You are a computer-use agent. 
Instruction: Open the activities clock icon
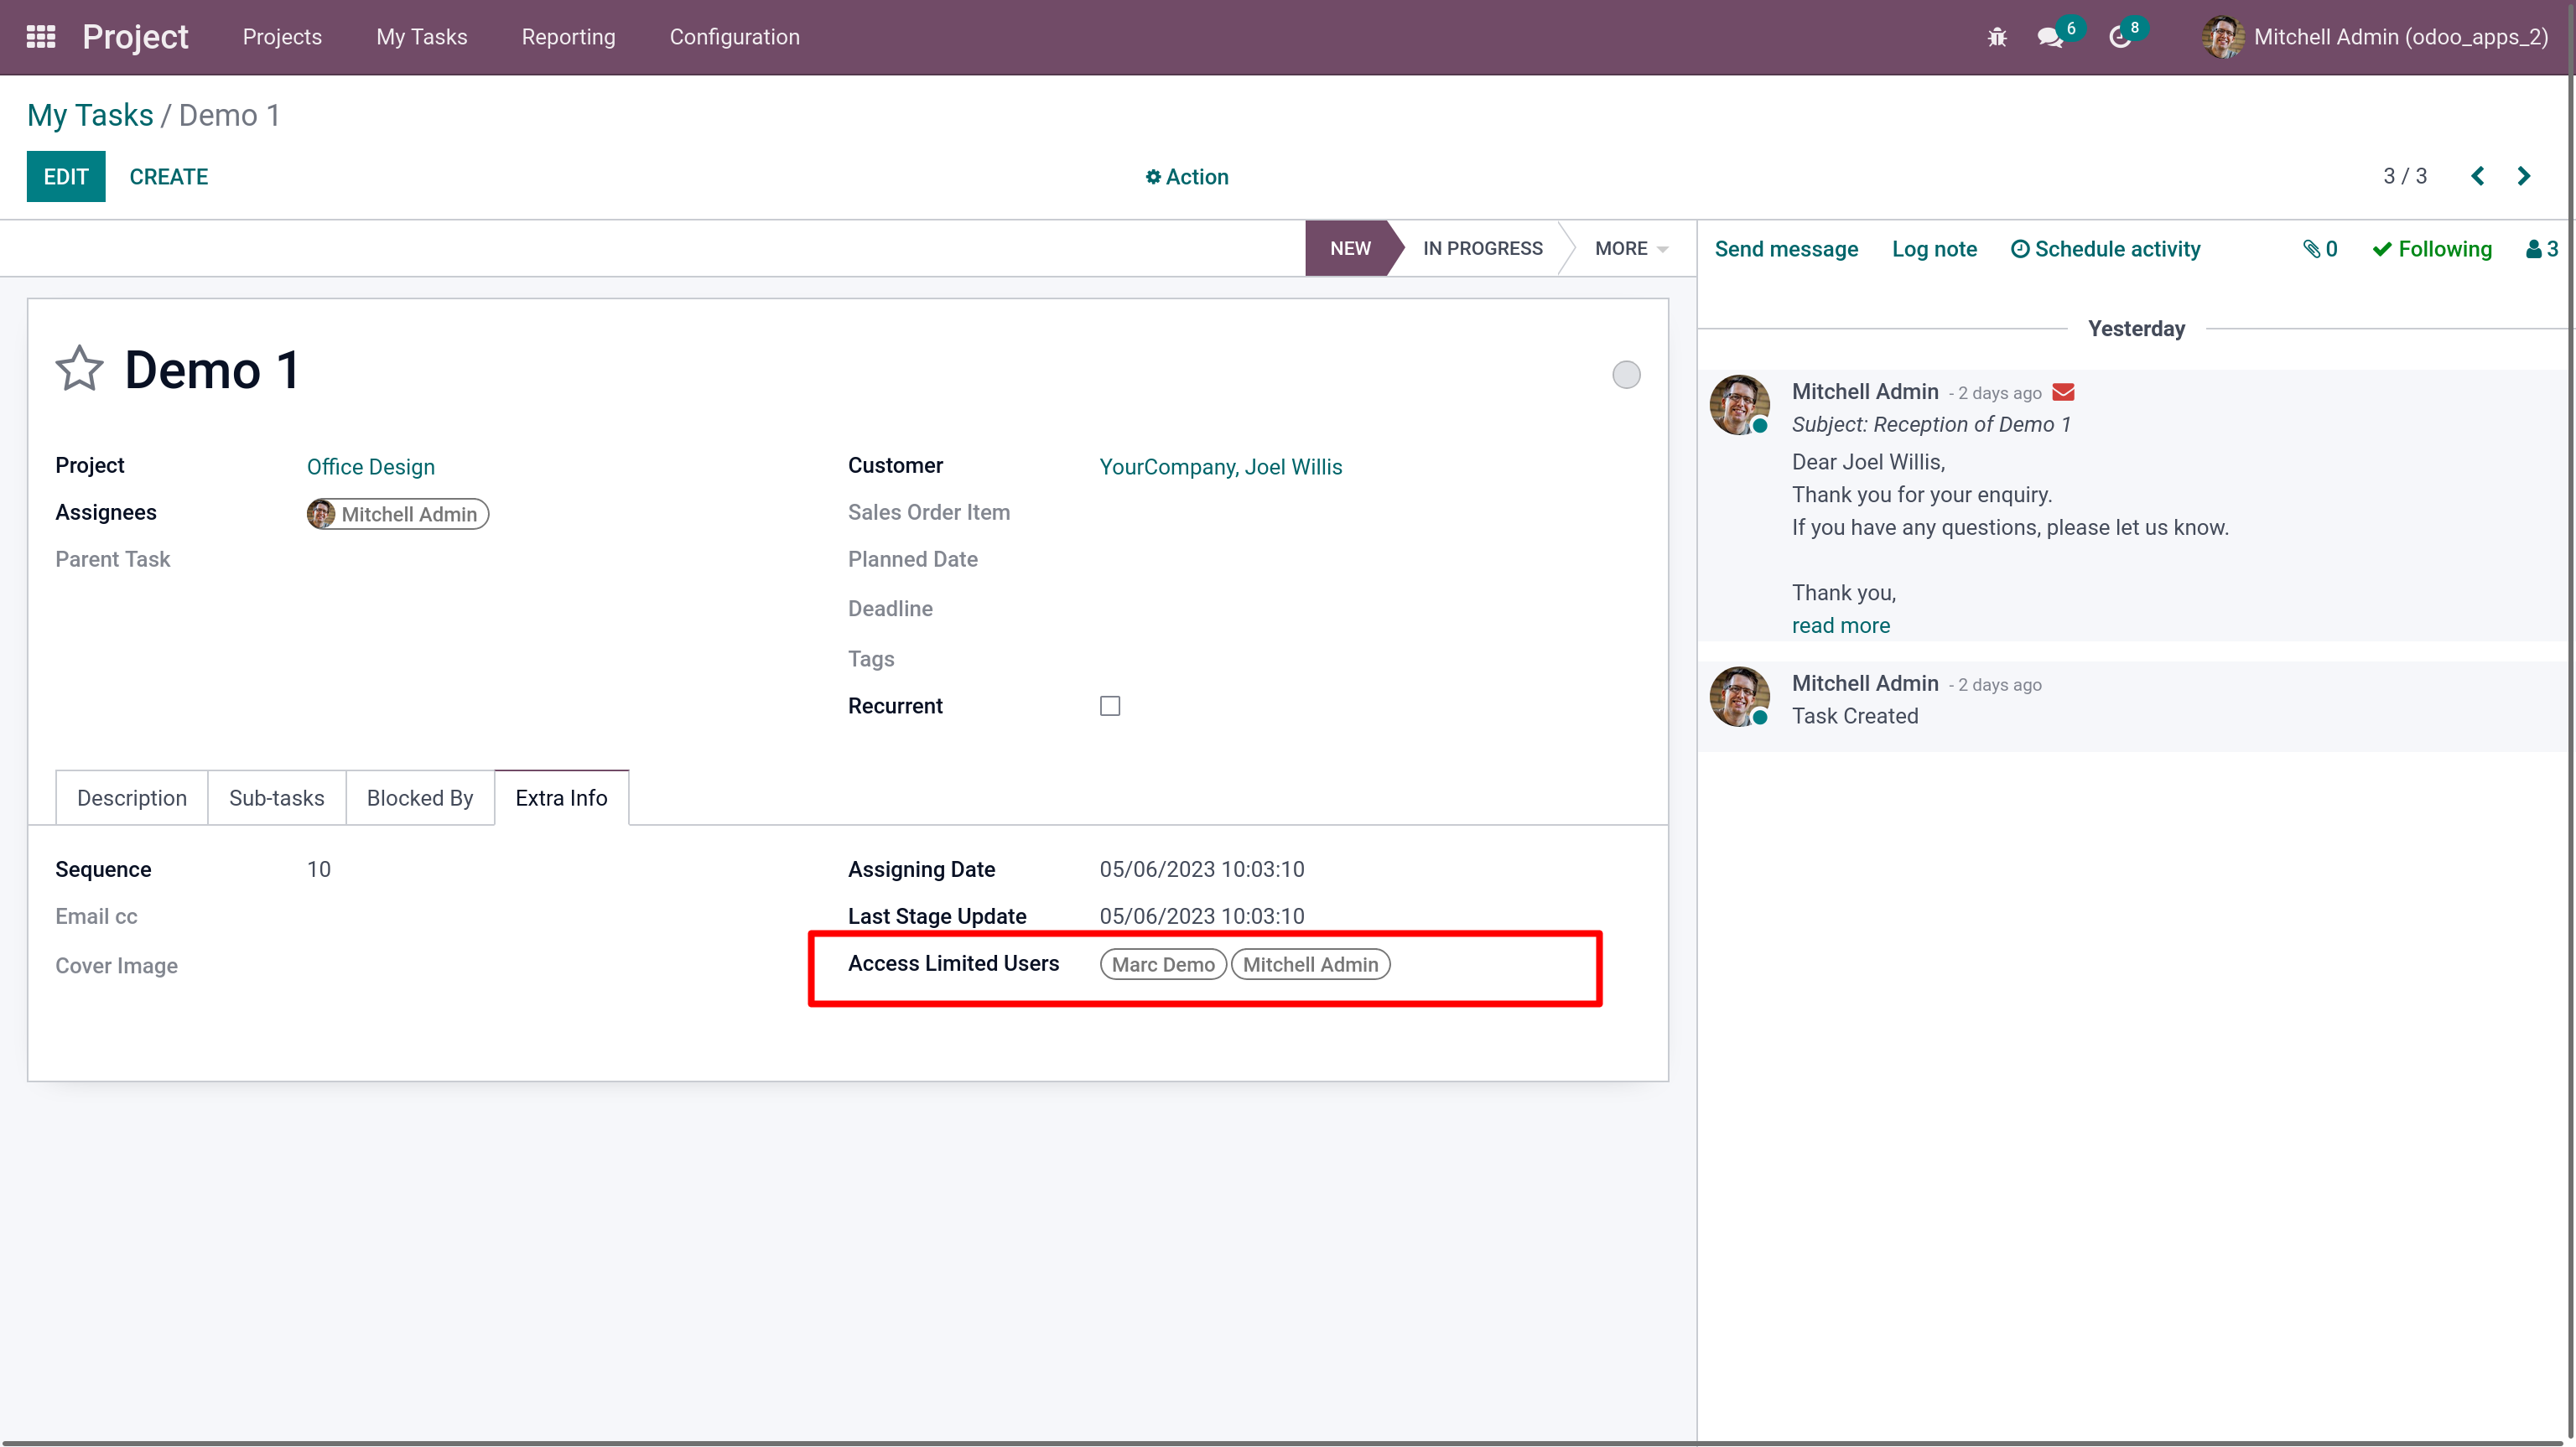[2119, 37]
